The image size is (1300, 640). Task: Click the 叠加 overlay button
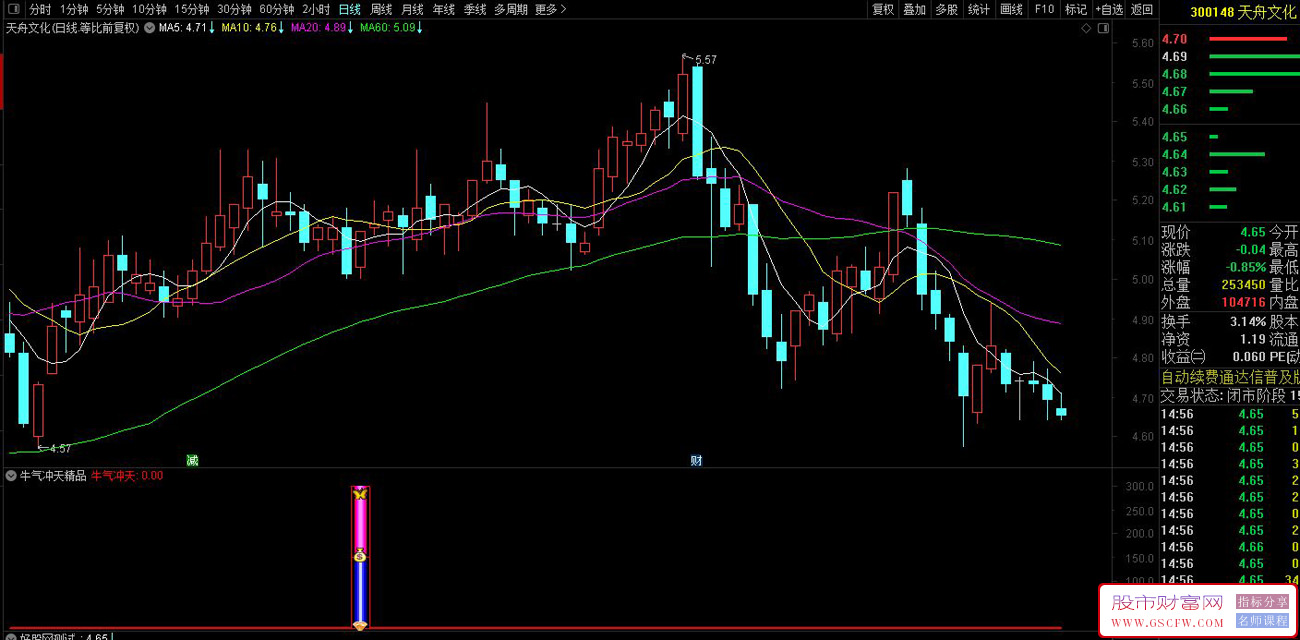coord(915,9)
